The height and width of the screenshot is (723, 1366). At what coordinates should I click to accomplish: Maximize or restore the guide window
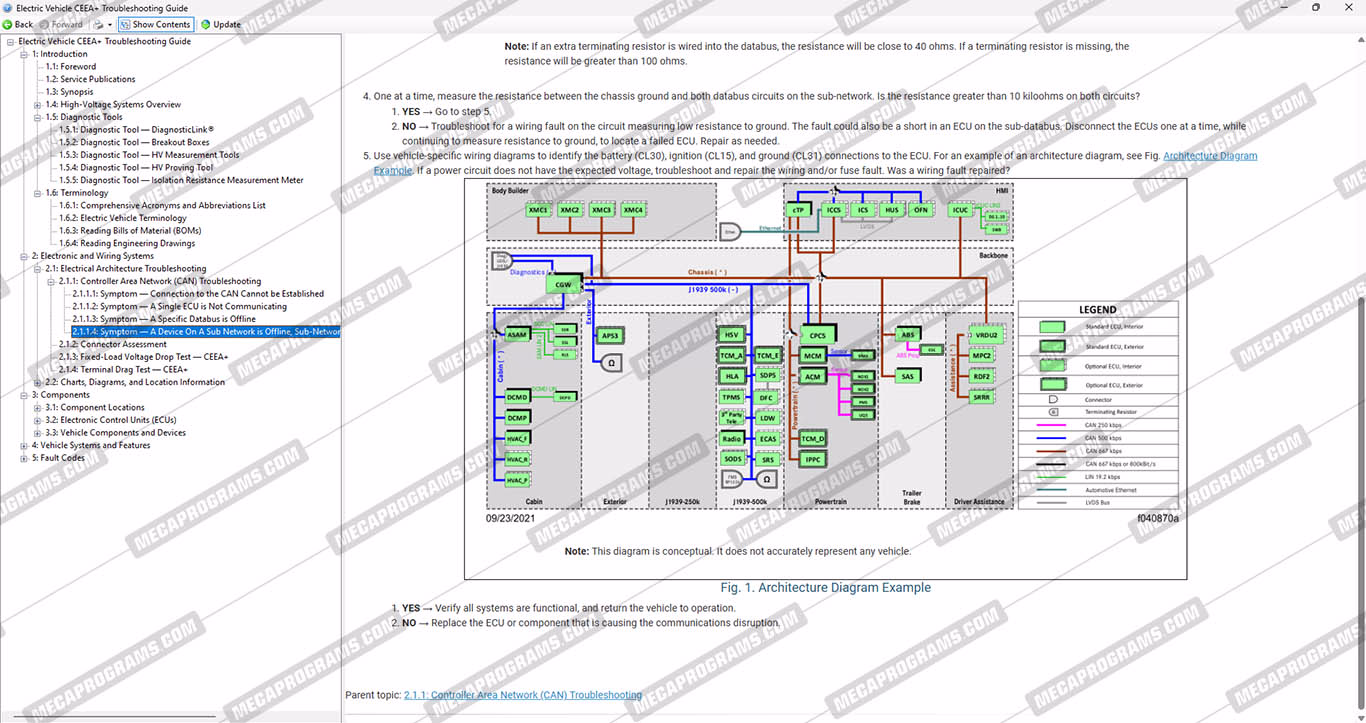[1316, 7]
